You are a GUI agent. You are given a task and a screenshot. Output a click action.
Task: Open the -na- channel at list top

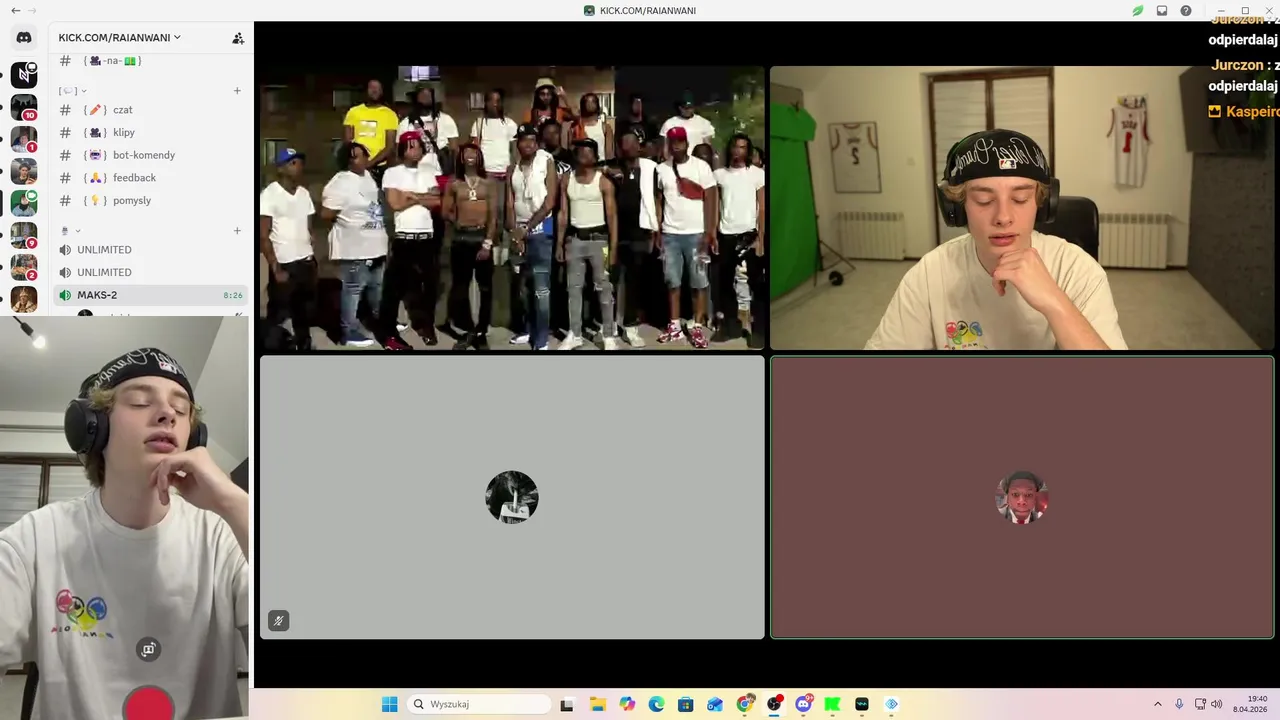150,61
